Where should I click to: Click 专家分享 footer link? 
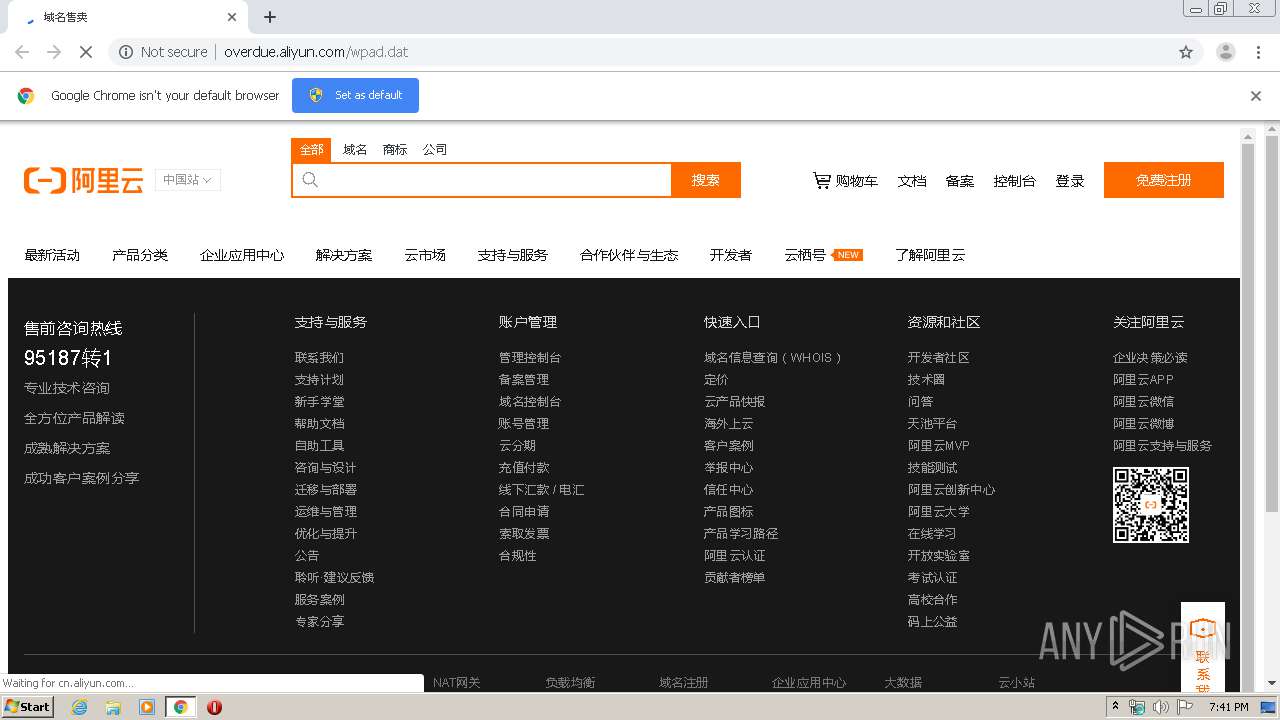tap(319, 622)
